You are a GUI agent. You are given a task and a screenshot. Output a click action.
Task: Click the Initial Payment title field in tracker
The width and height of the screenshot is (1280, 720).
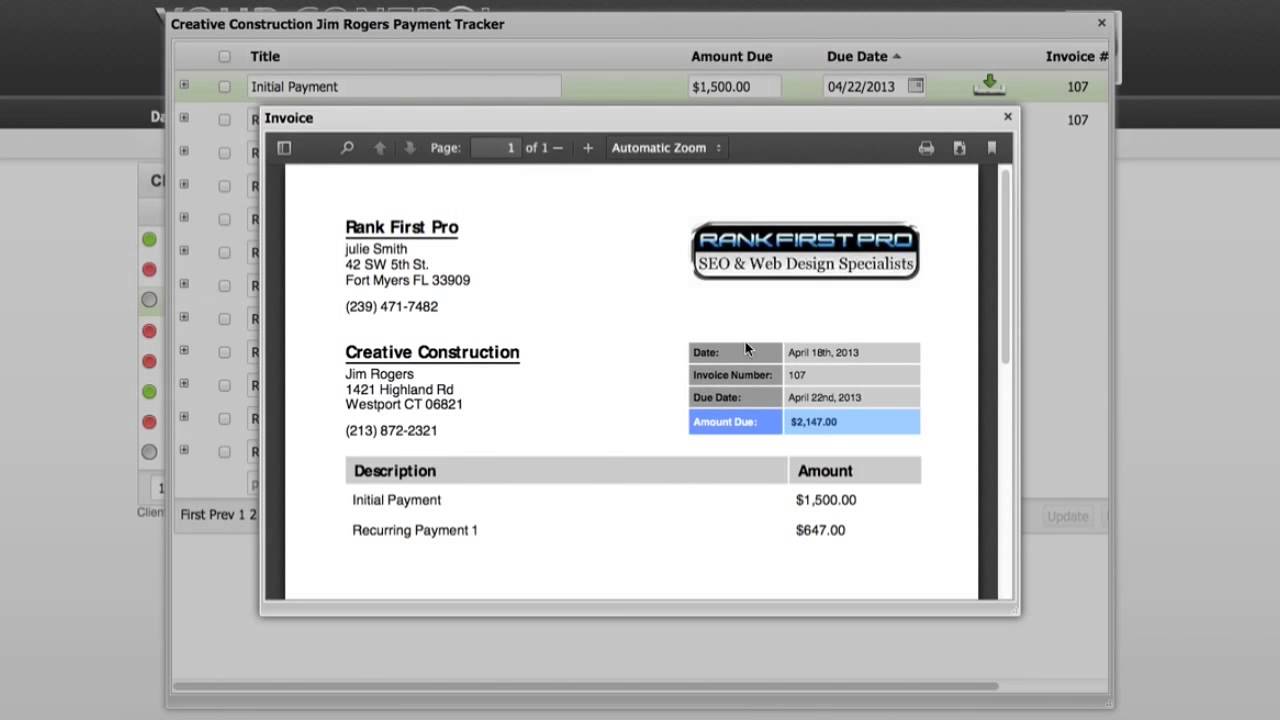[x=404, y=87]
